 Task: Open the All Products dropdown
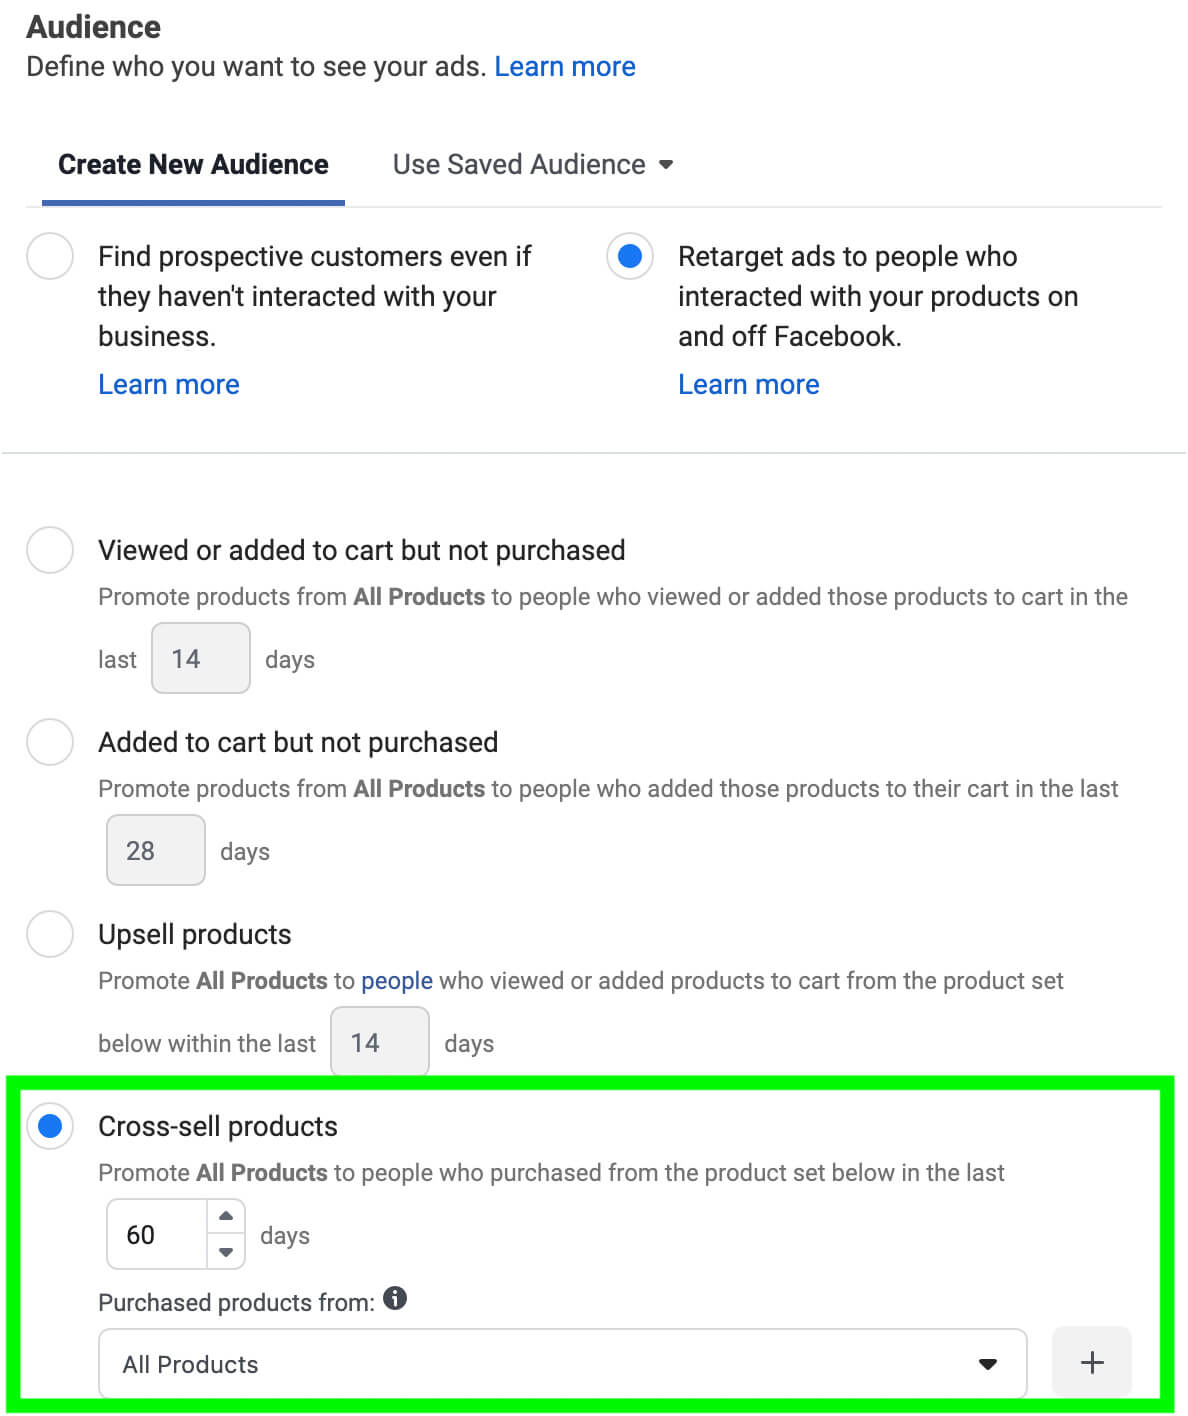pyautogui.click(x=562, y=1364)
